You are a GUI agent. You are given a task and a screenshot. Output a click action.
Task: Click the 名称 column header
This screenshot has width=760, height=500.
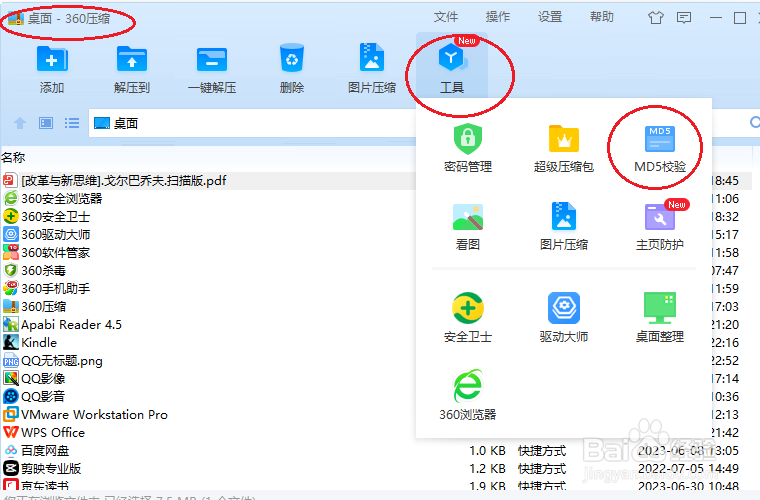(13, 157)
